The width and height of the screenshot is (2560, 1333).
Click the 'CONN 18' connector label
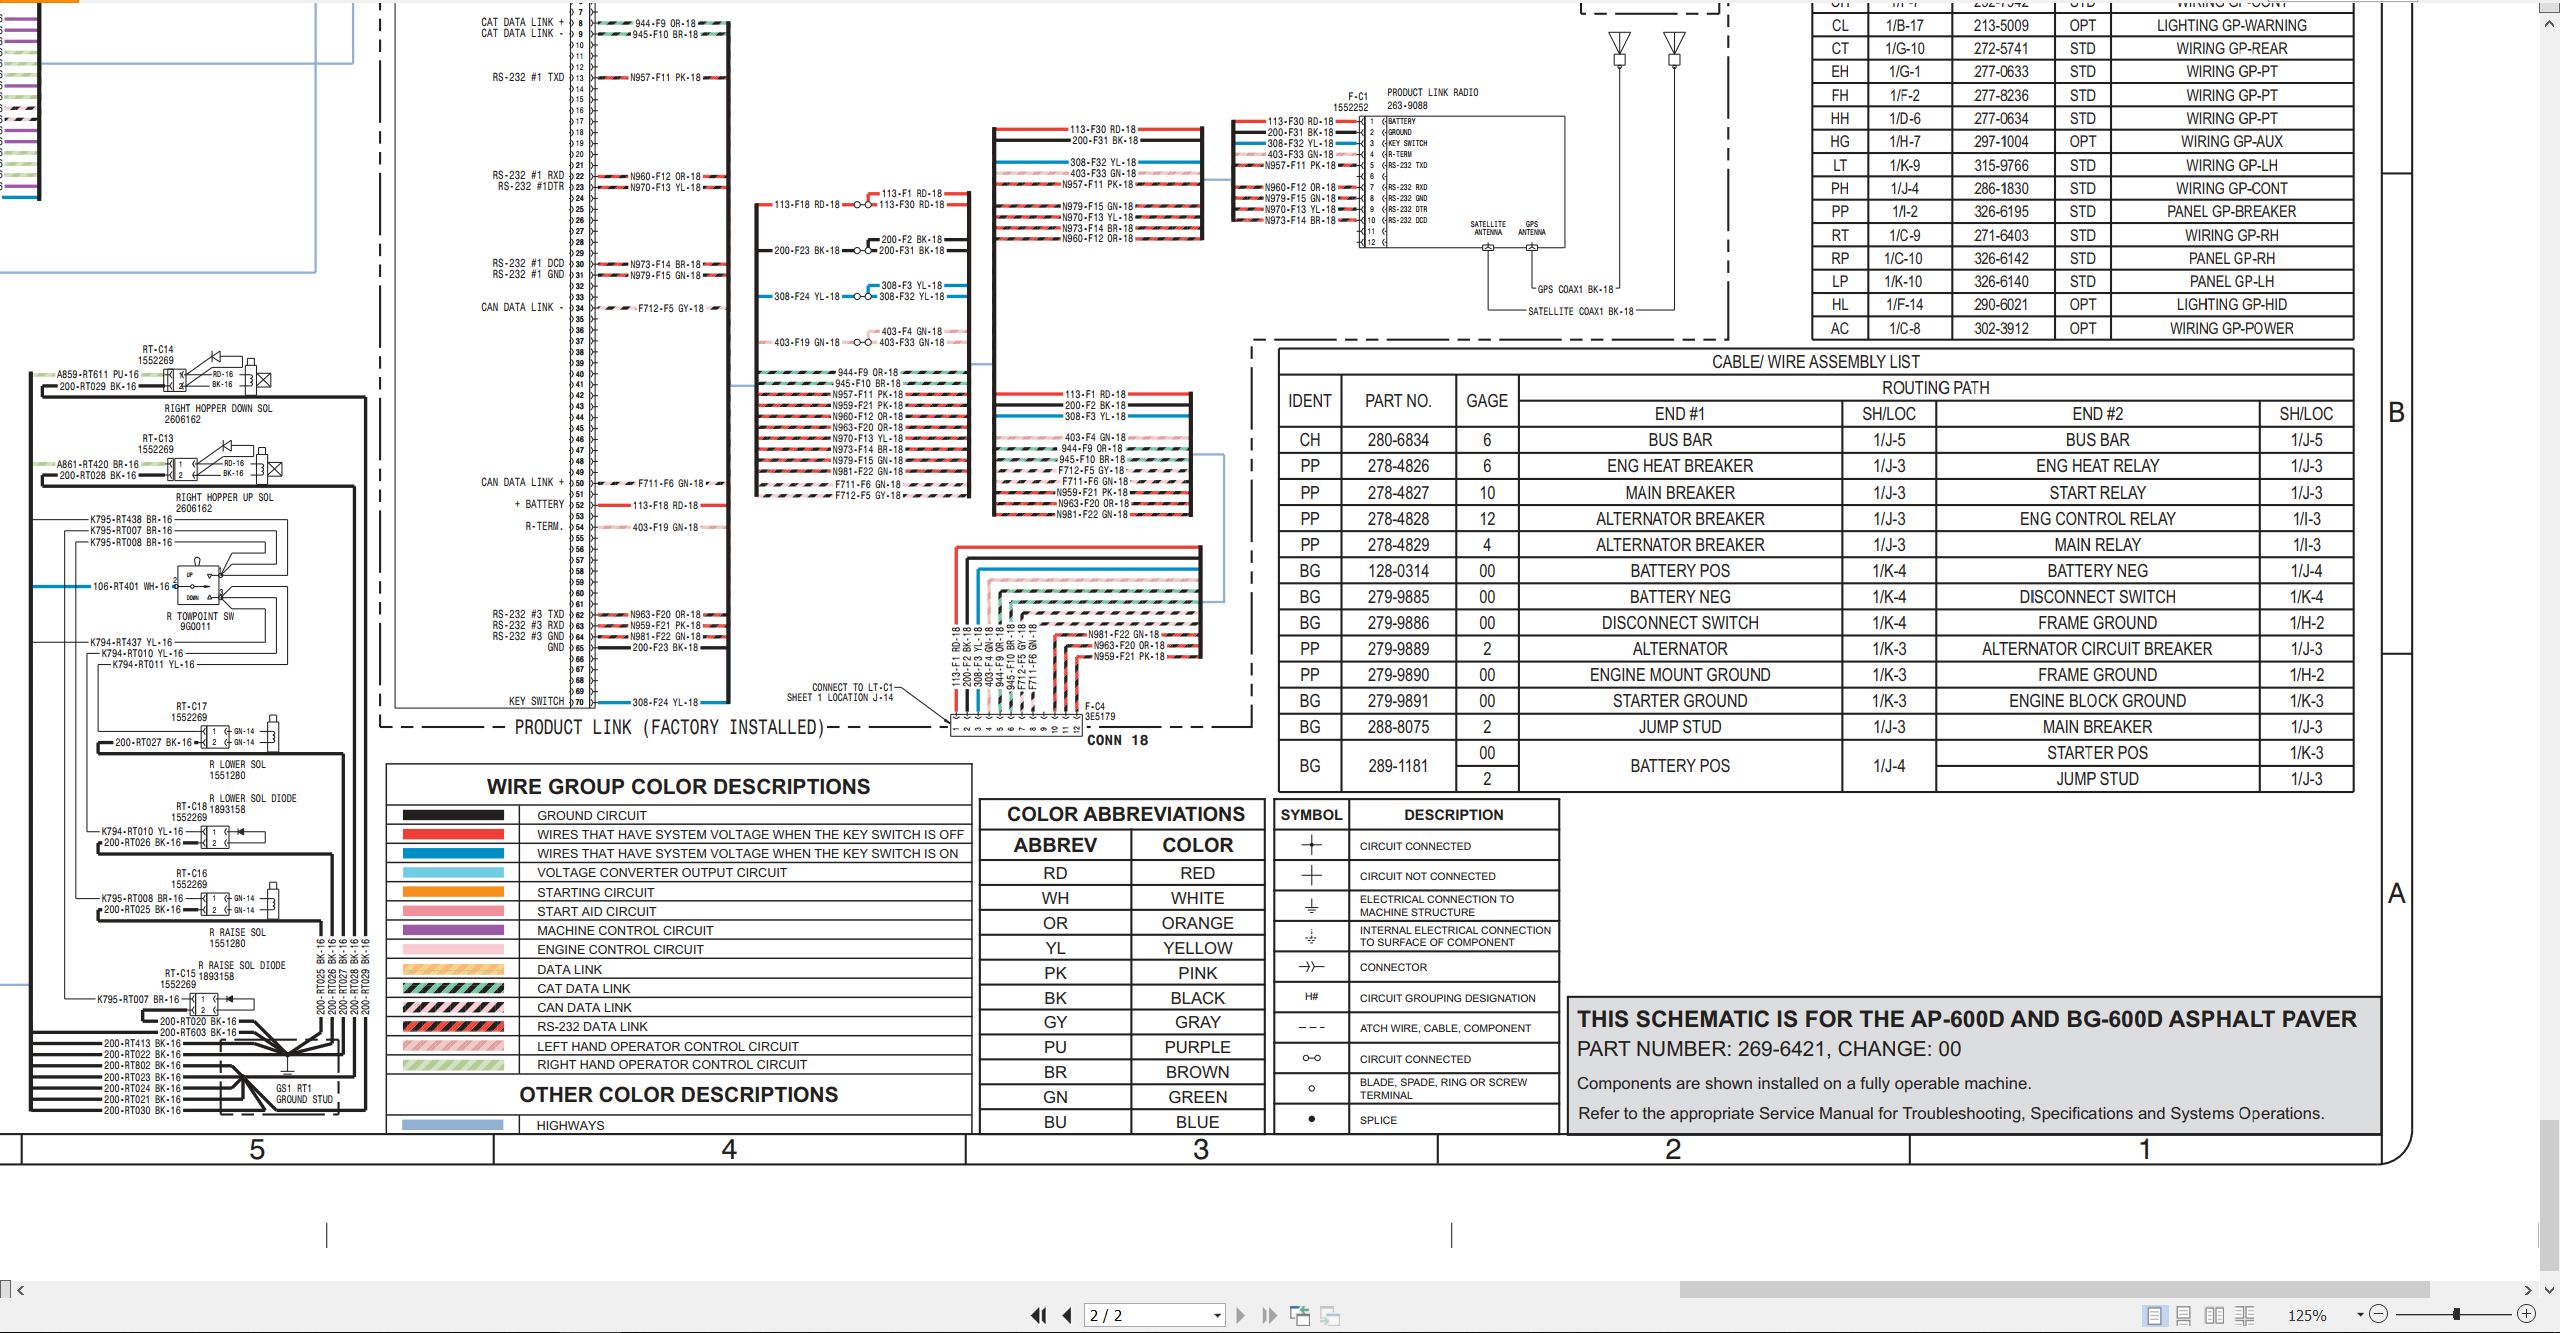tap(1117, 741)
